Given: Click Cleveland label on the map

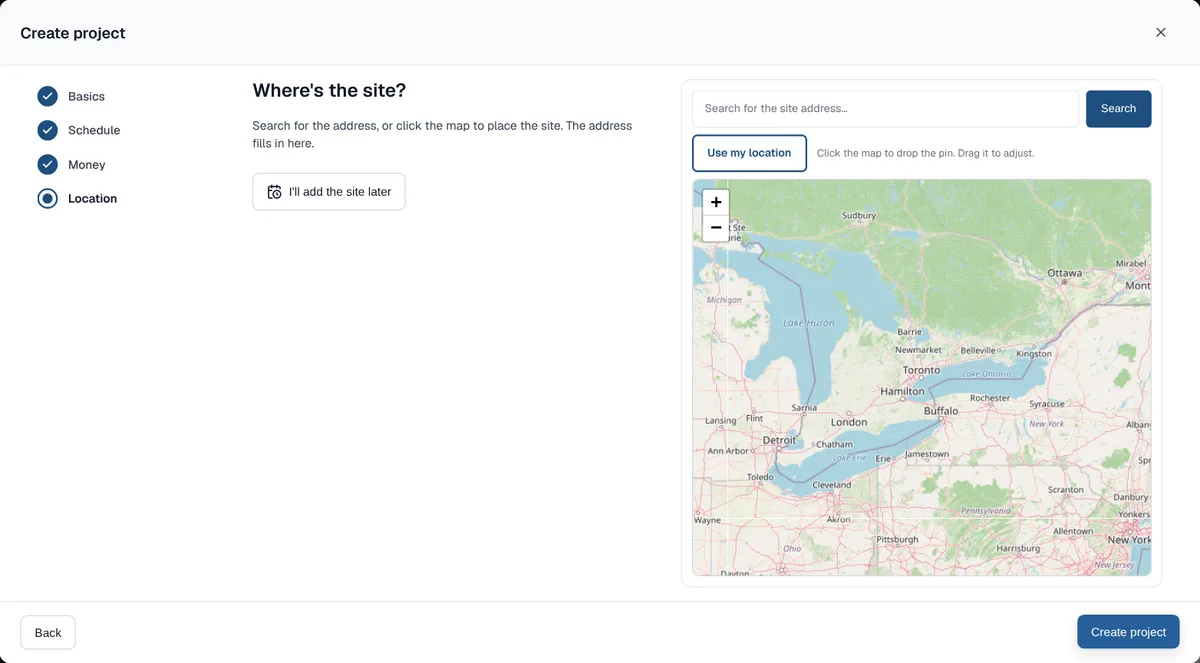Looking at the screenshot, I should point(831,485).
